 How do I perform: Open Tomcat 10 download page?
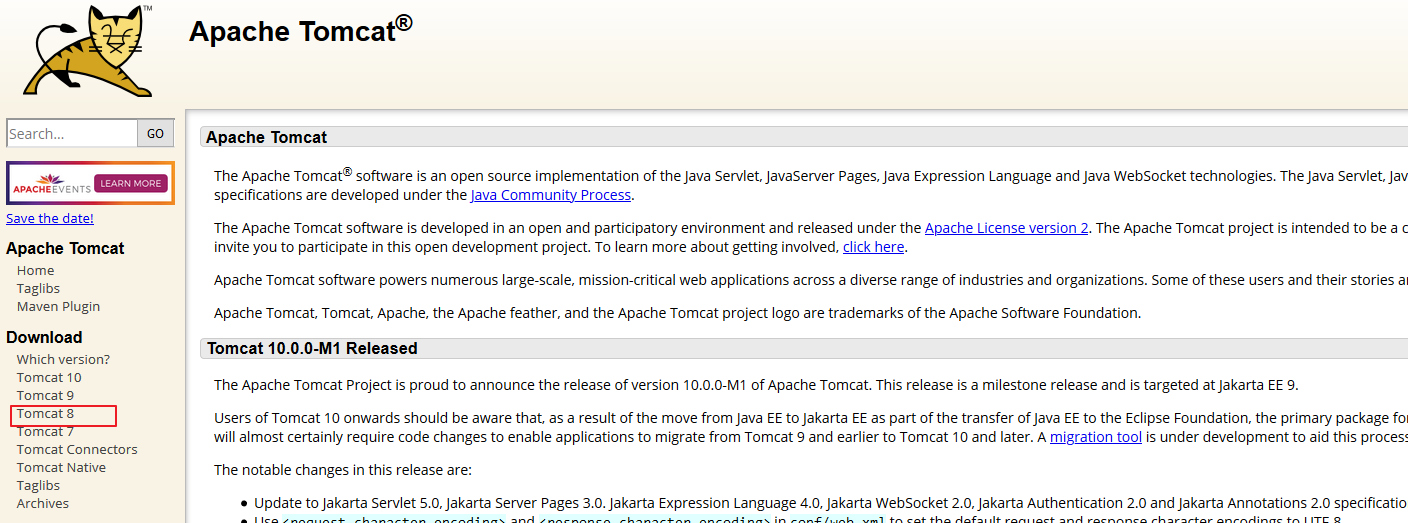click(x=49, y=377)
